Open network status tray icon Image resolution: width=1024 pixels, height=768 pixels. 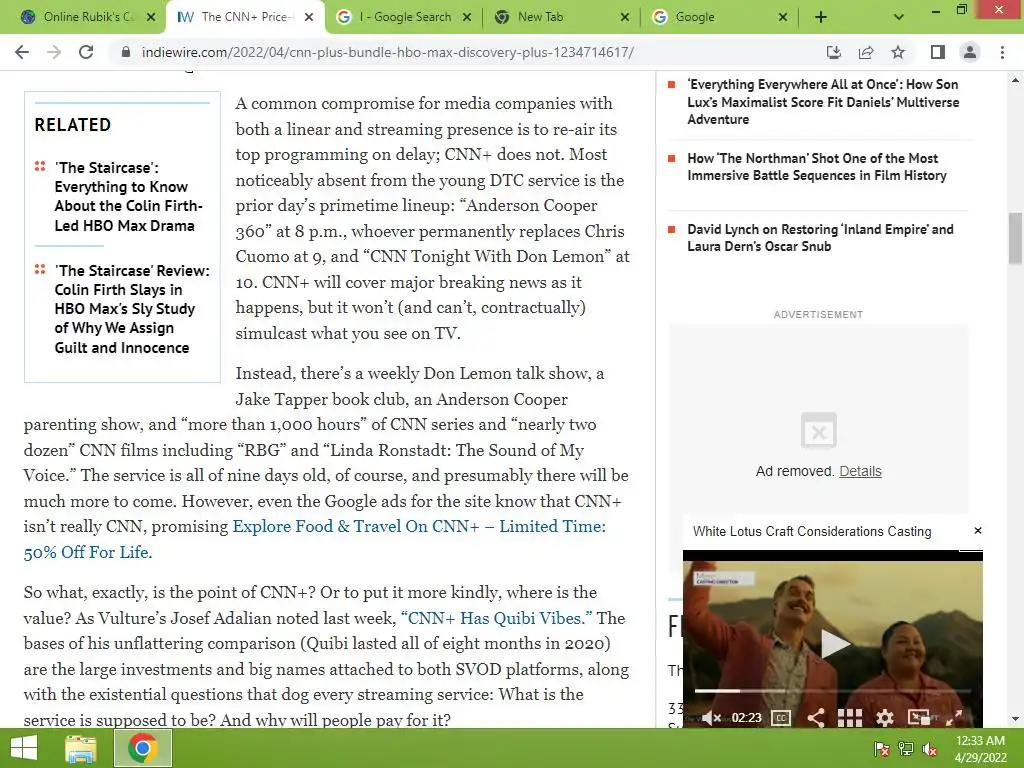(x=906, y=749)
